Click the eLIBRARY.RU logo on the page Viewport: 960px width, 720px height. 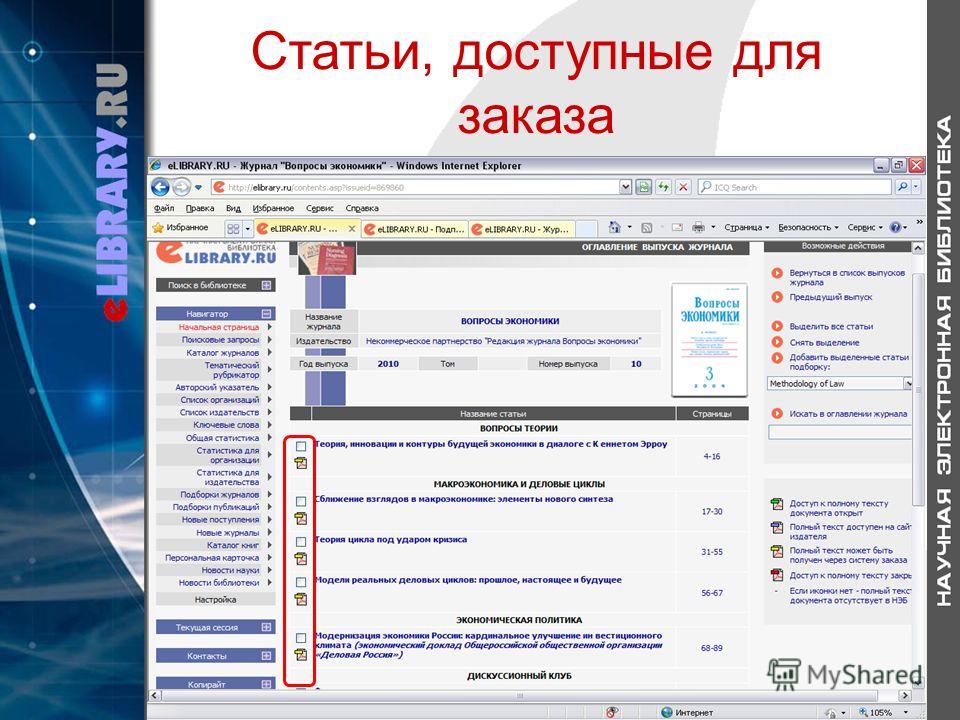coord(216,253)
